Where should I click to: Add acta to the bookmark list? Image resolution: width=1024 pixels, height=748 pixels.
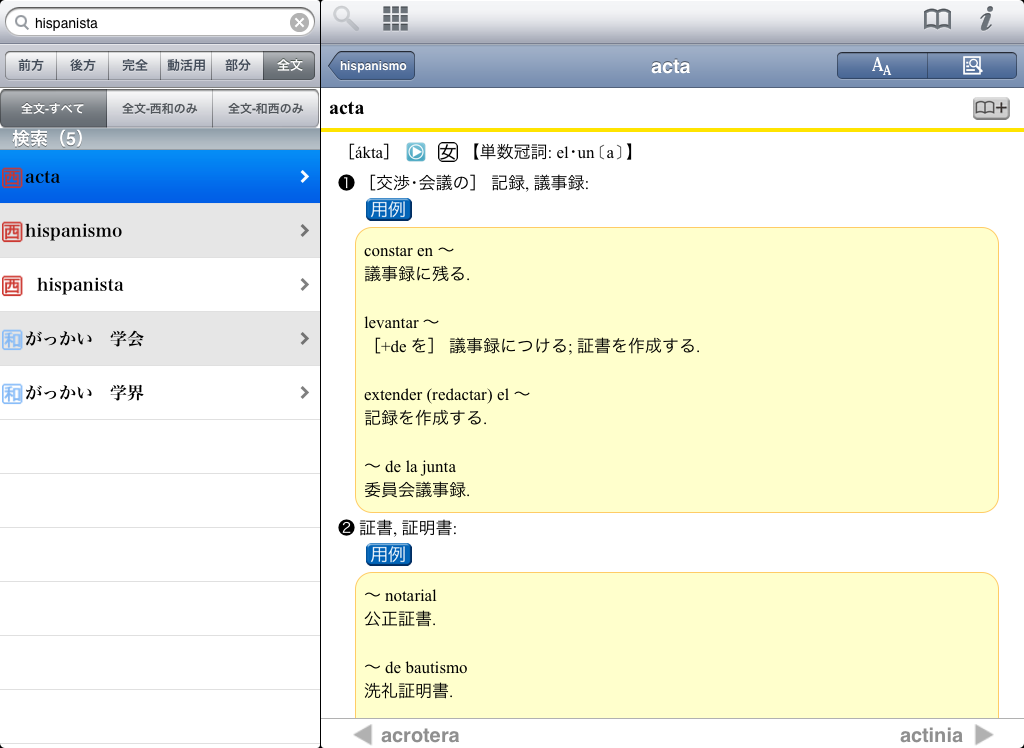click(991, 108)
